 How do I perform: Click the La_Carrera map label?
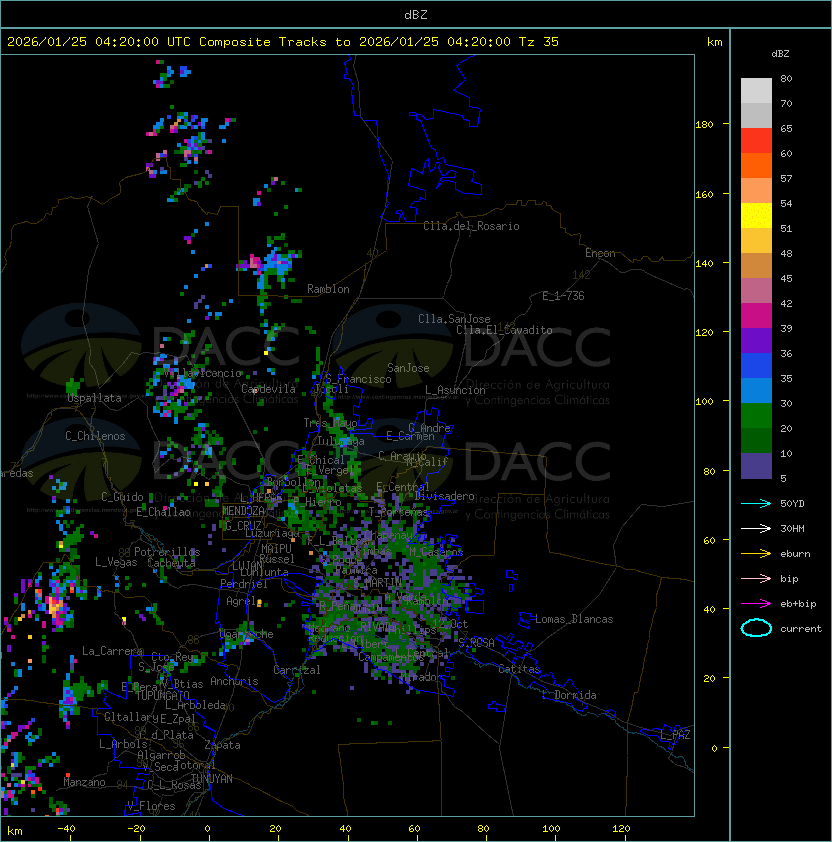(x=112, y=651)
